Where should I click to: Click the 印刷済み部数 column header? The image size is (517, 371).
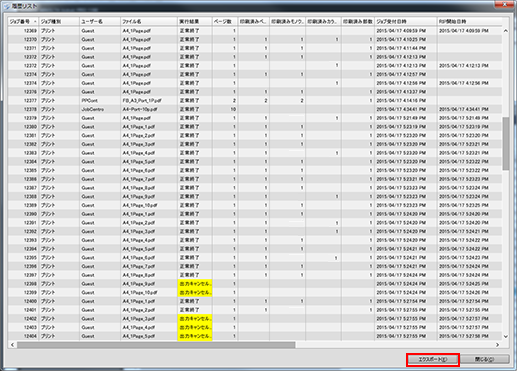(x=358, y=22)
